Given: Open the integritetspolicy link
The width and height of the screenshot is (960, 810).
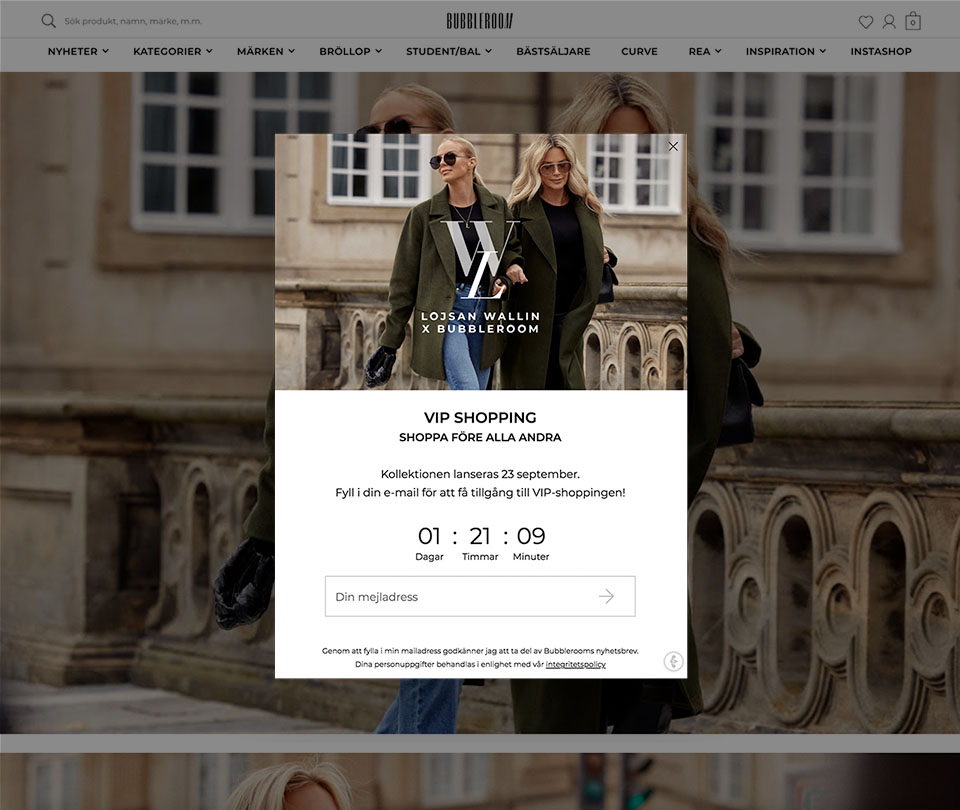Looking at the screenshot, I should pyautogui.click(x=576, y=664).
